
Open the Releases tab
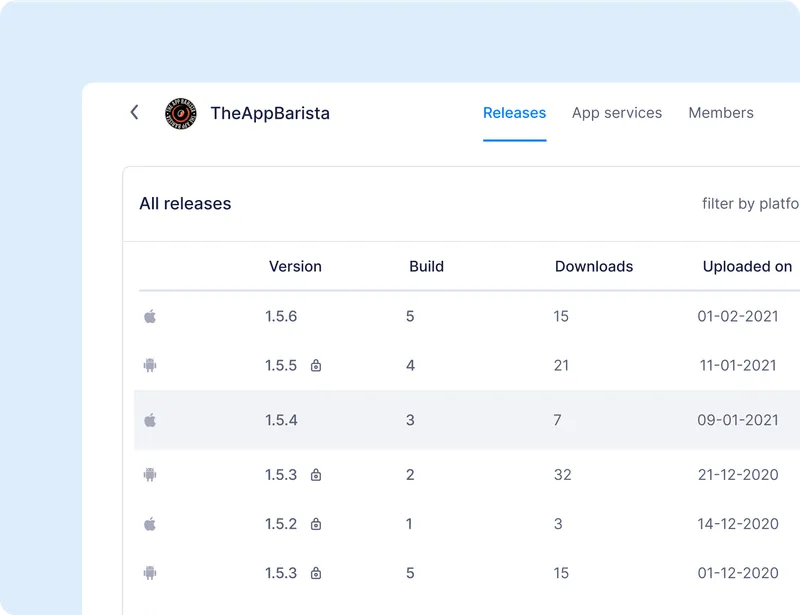coord(514,113)
